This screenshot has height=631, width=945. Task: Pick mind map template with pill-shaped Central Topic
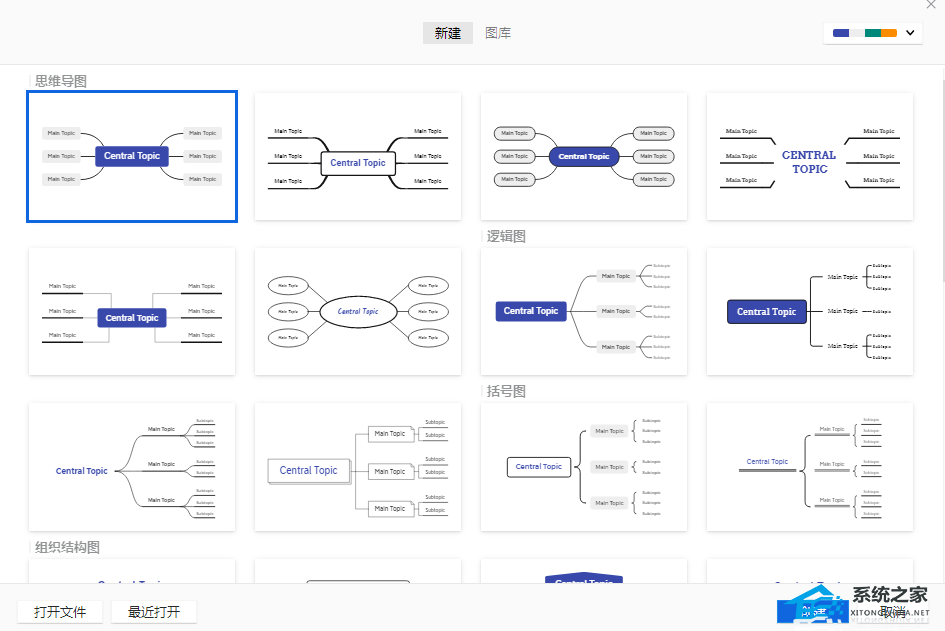[x=584, y=157]
